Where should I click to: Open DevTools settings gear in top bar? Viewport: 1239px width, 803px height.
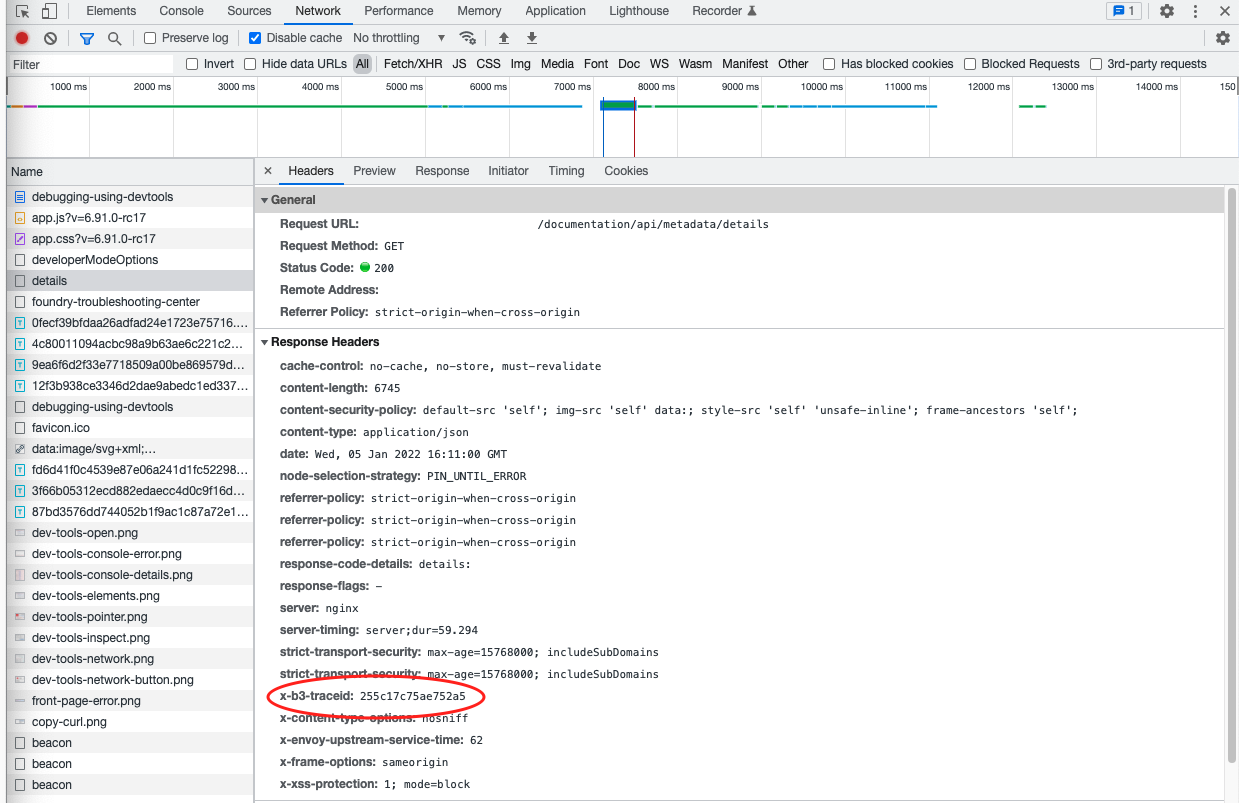pos(1167,11)
